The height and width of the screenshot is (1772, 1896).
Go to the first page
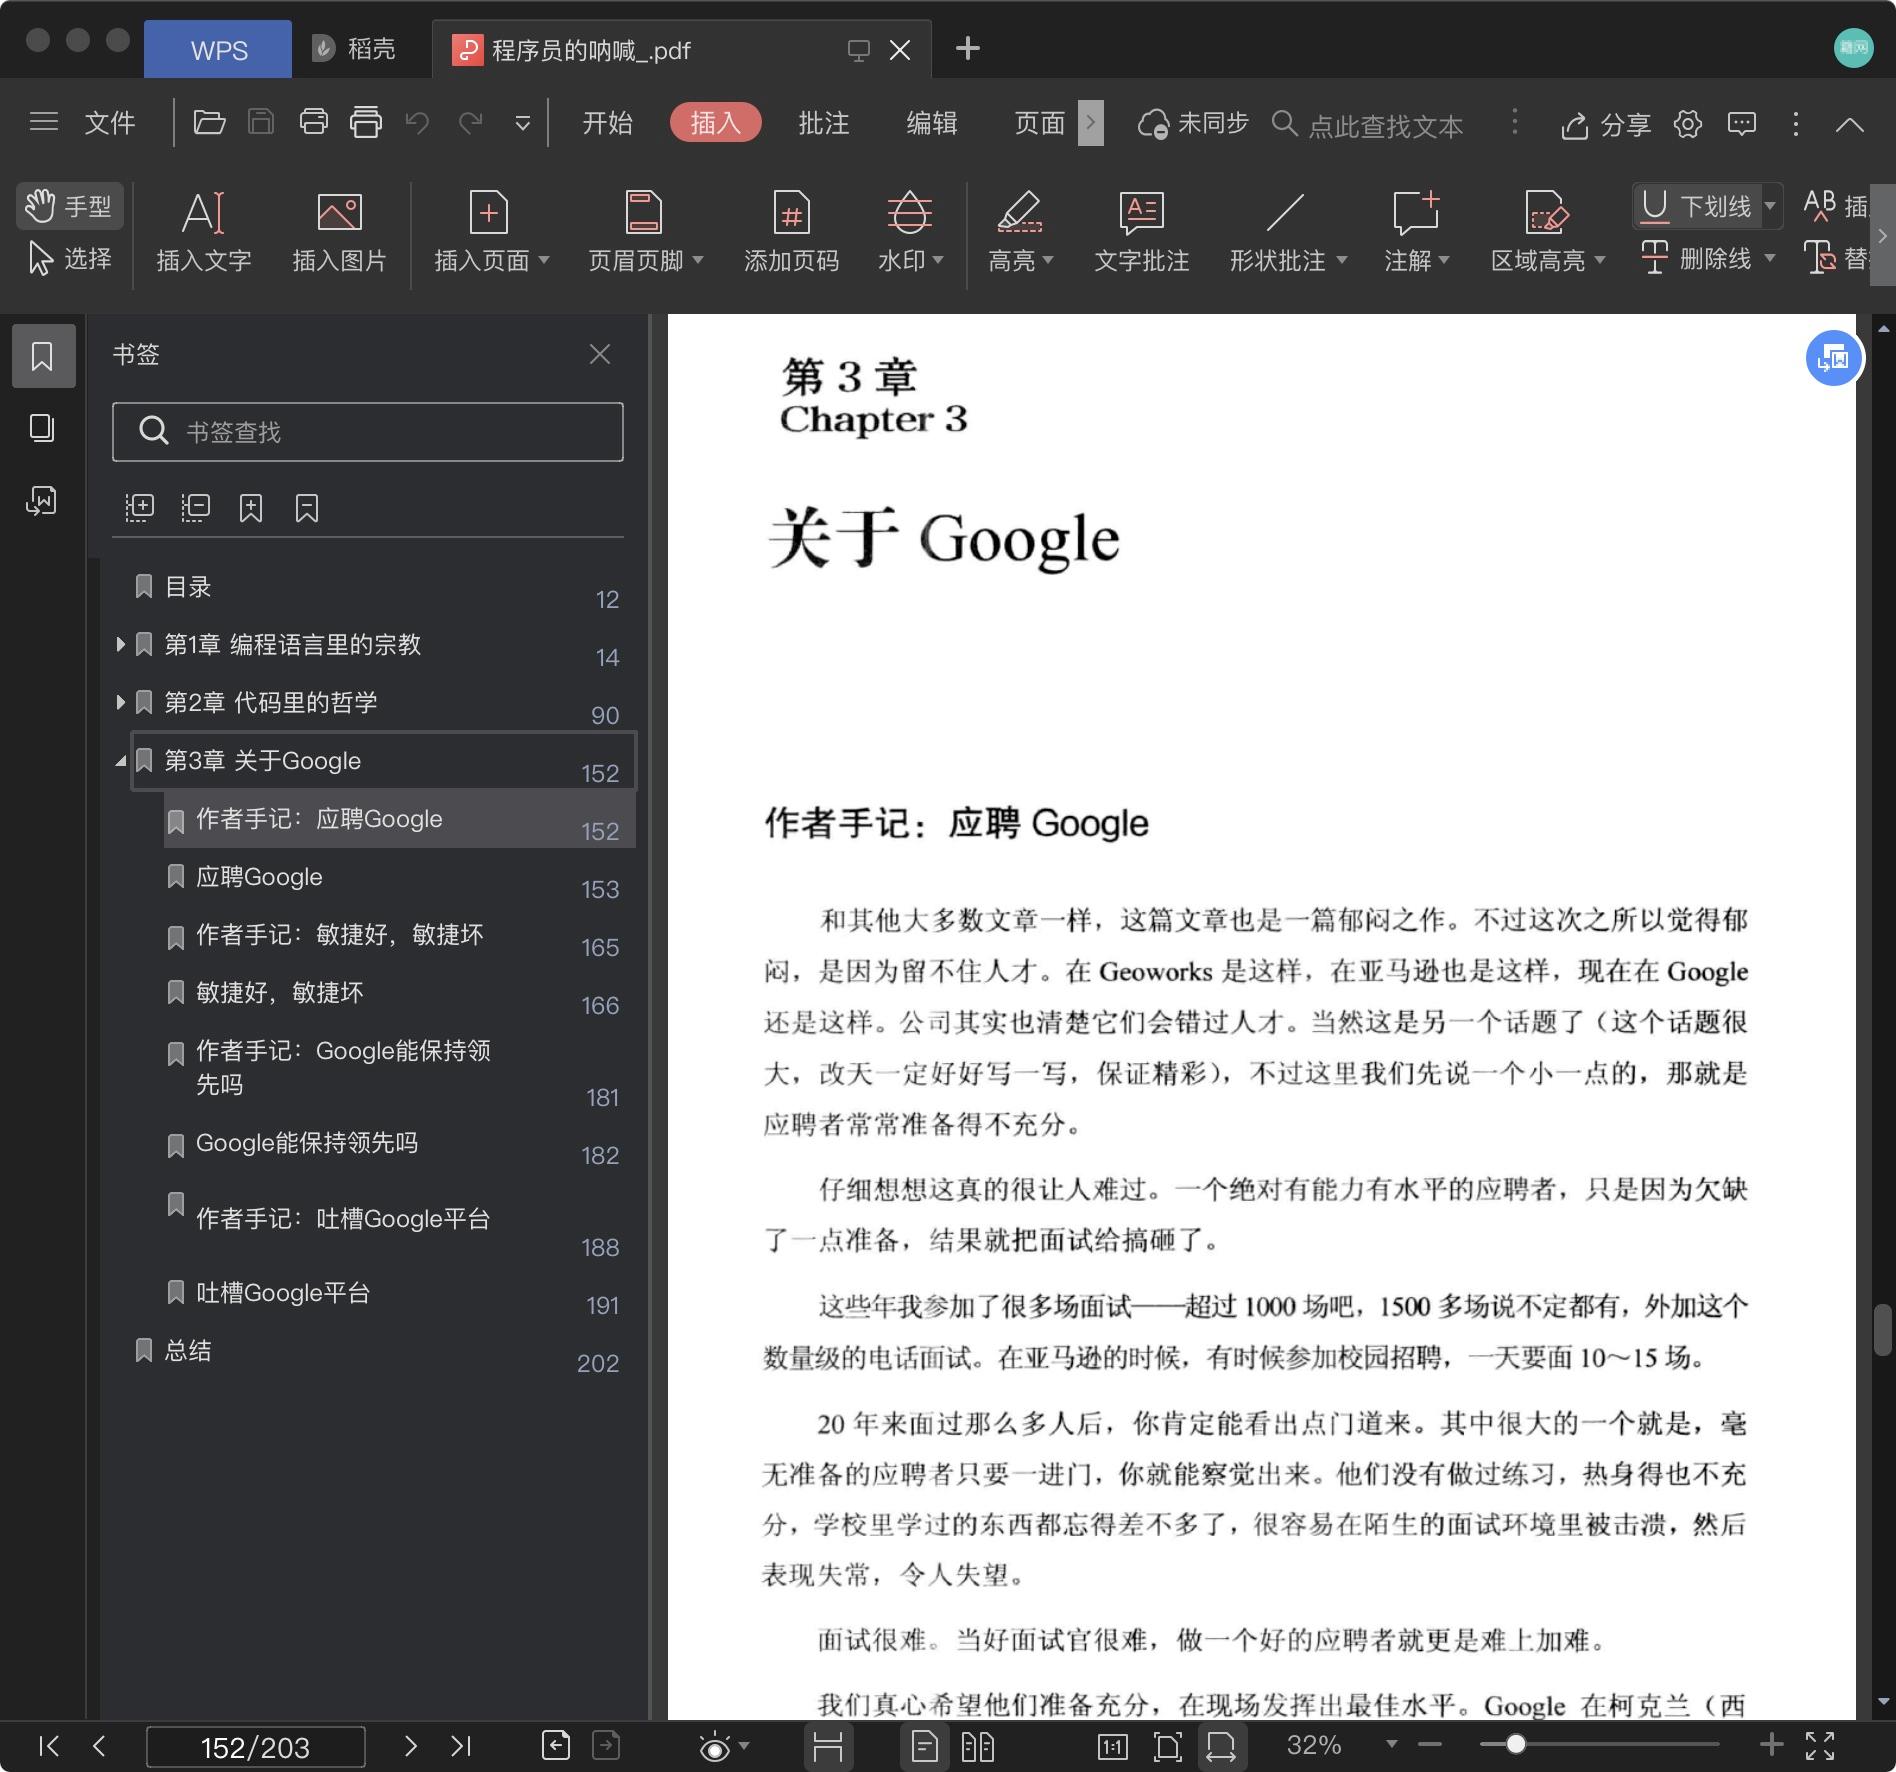pyautogui.click(x=48, y=1746)
